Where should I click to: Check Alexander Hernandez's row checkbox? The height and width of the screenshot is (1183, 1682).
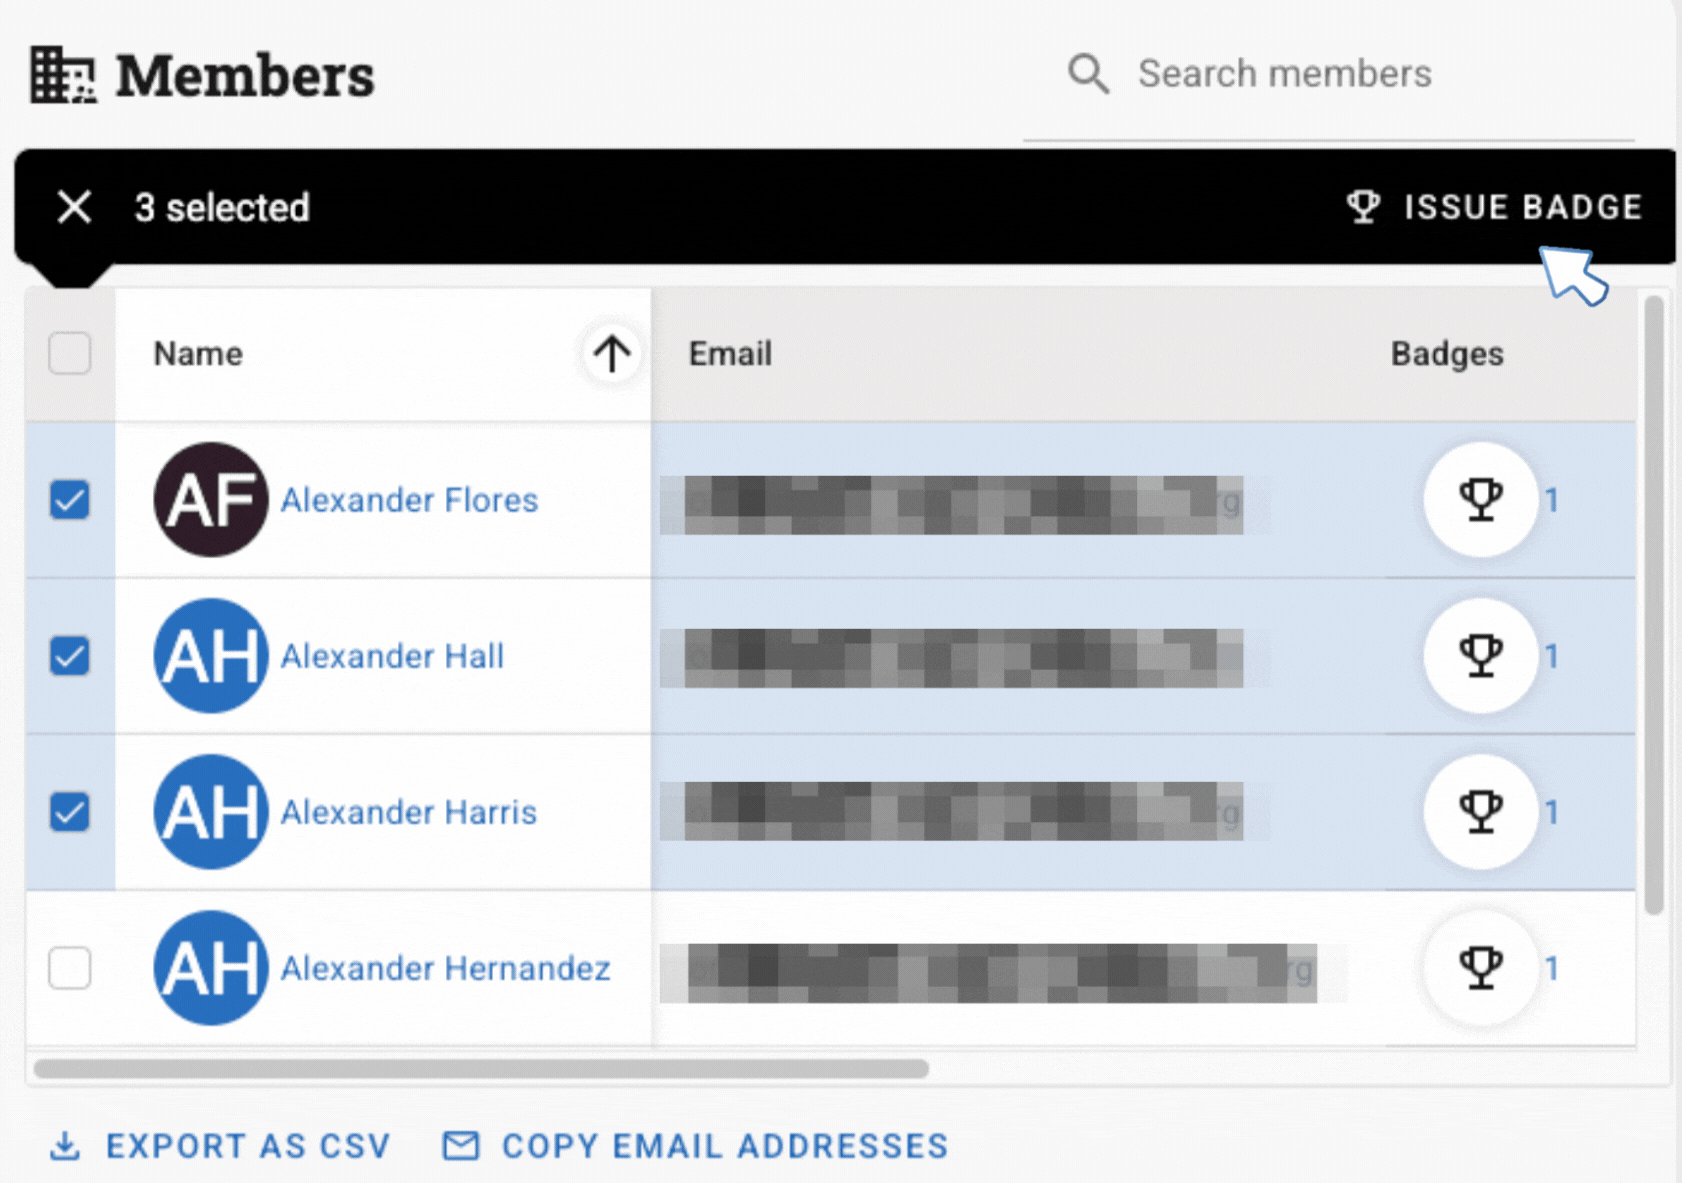coord(70,968)
